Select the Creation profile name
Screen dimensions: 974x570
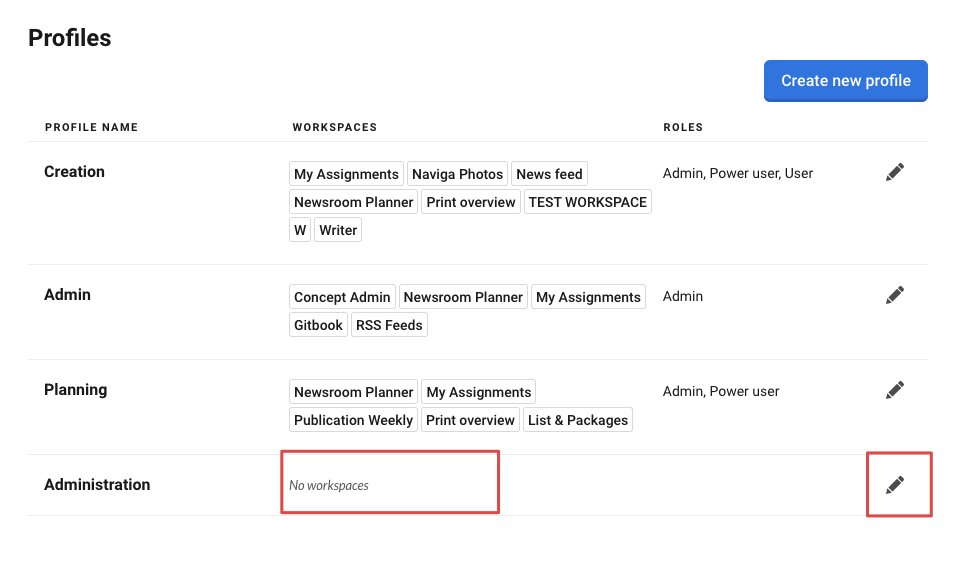tap(75, 172)
